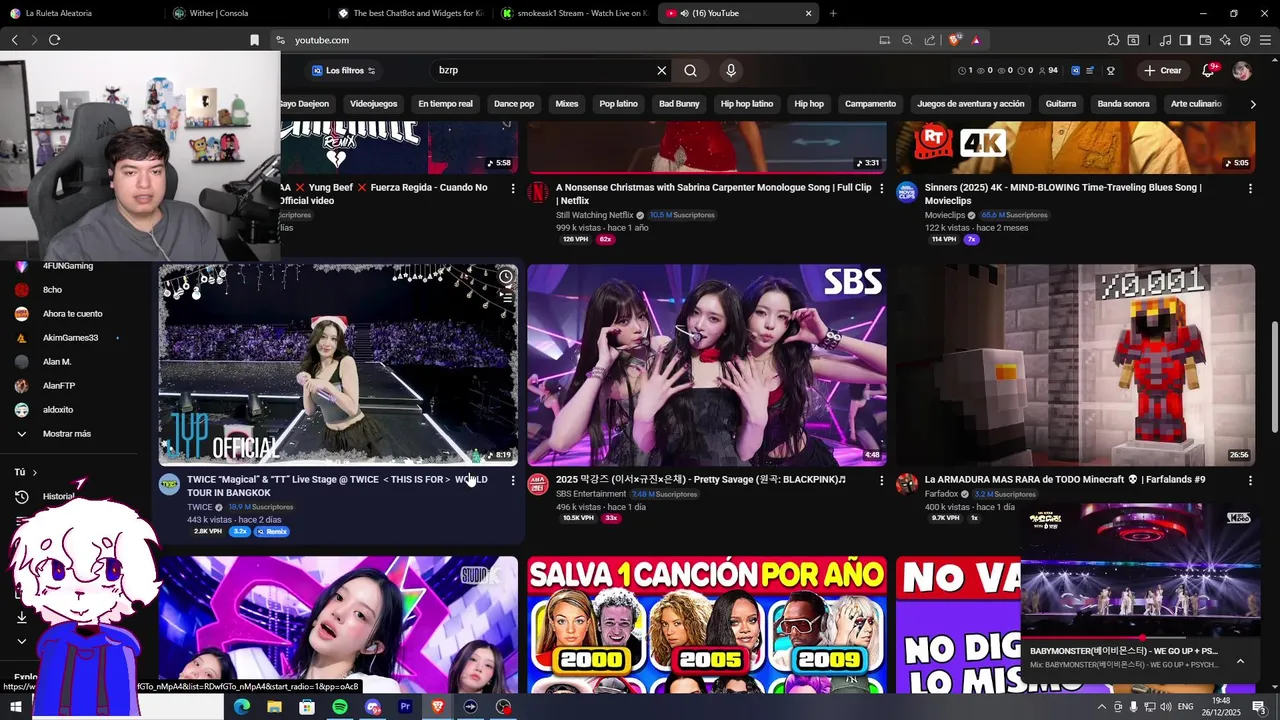This screenshot has height=720, width=1280.
Task: Open Ahora te cuento channel
Action: tap(72, 314)
